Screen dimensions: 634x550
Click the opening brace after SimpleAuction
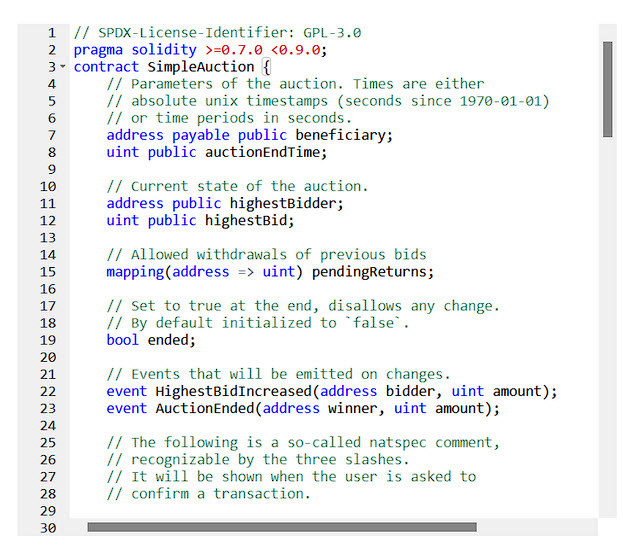[267, 67]
